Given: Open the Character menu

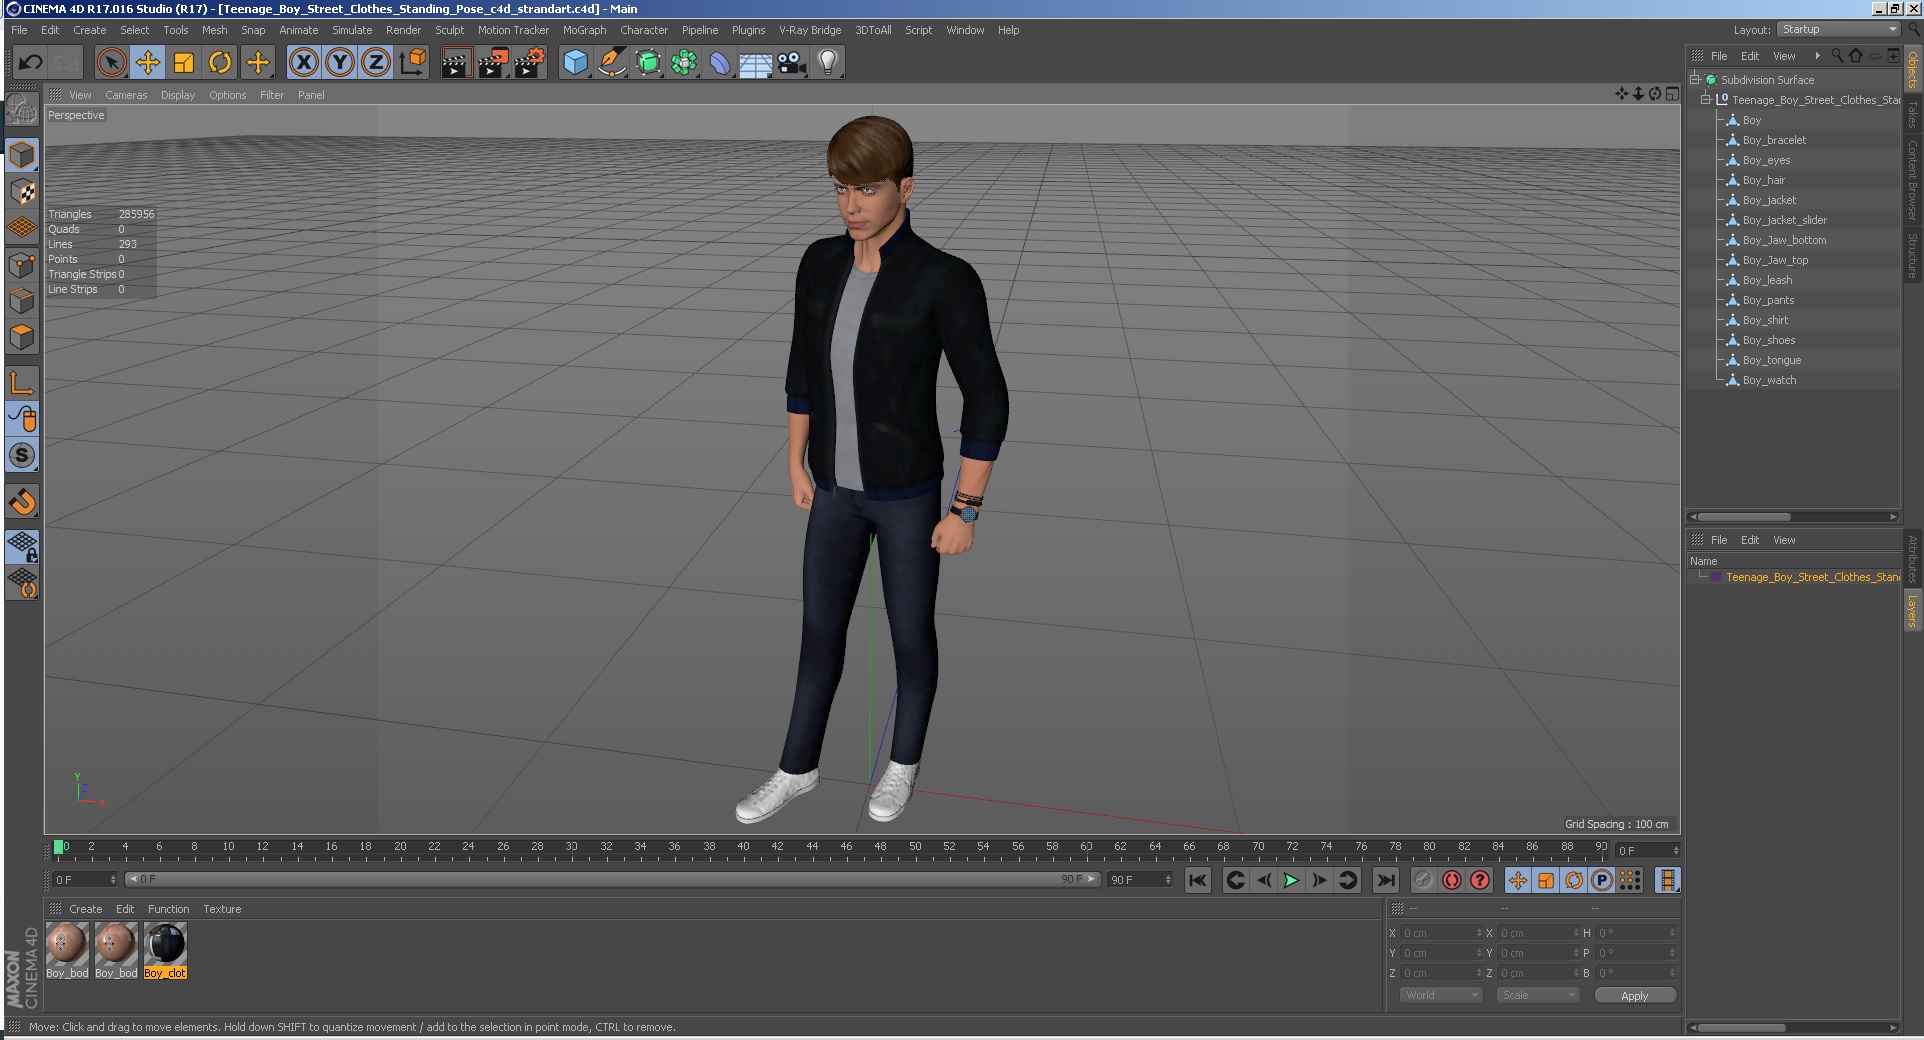Looking at the screenshot, I should [644, 30].
